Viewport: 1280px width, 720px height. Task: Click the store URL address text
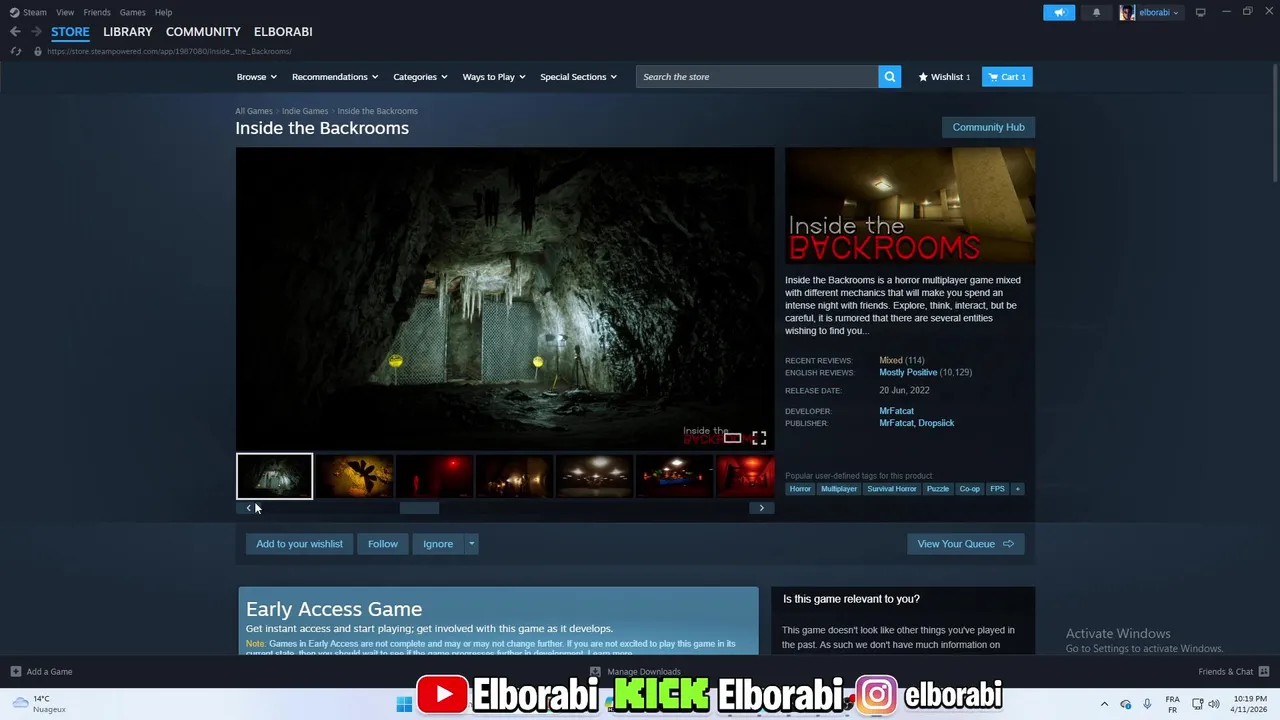coord(169,51)
